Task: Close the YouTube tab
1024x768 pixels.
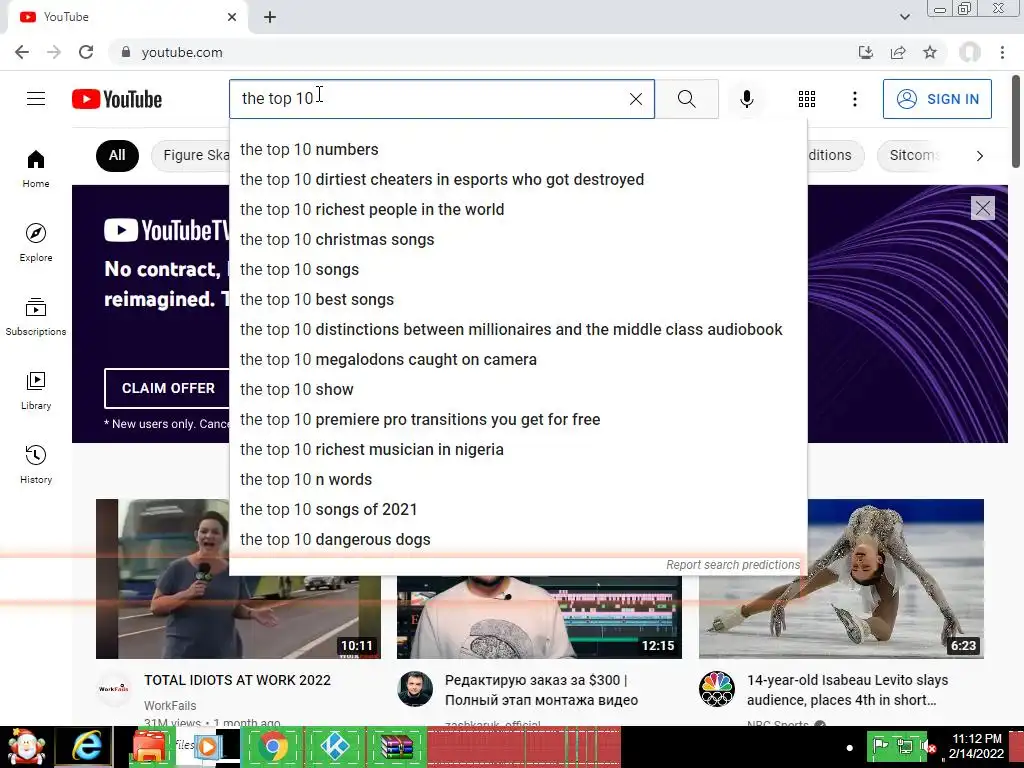Action: click(232, 17)
